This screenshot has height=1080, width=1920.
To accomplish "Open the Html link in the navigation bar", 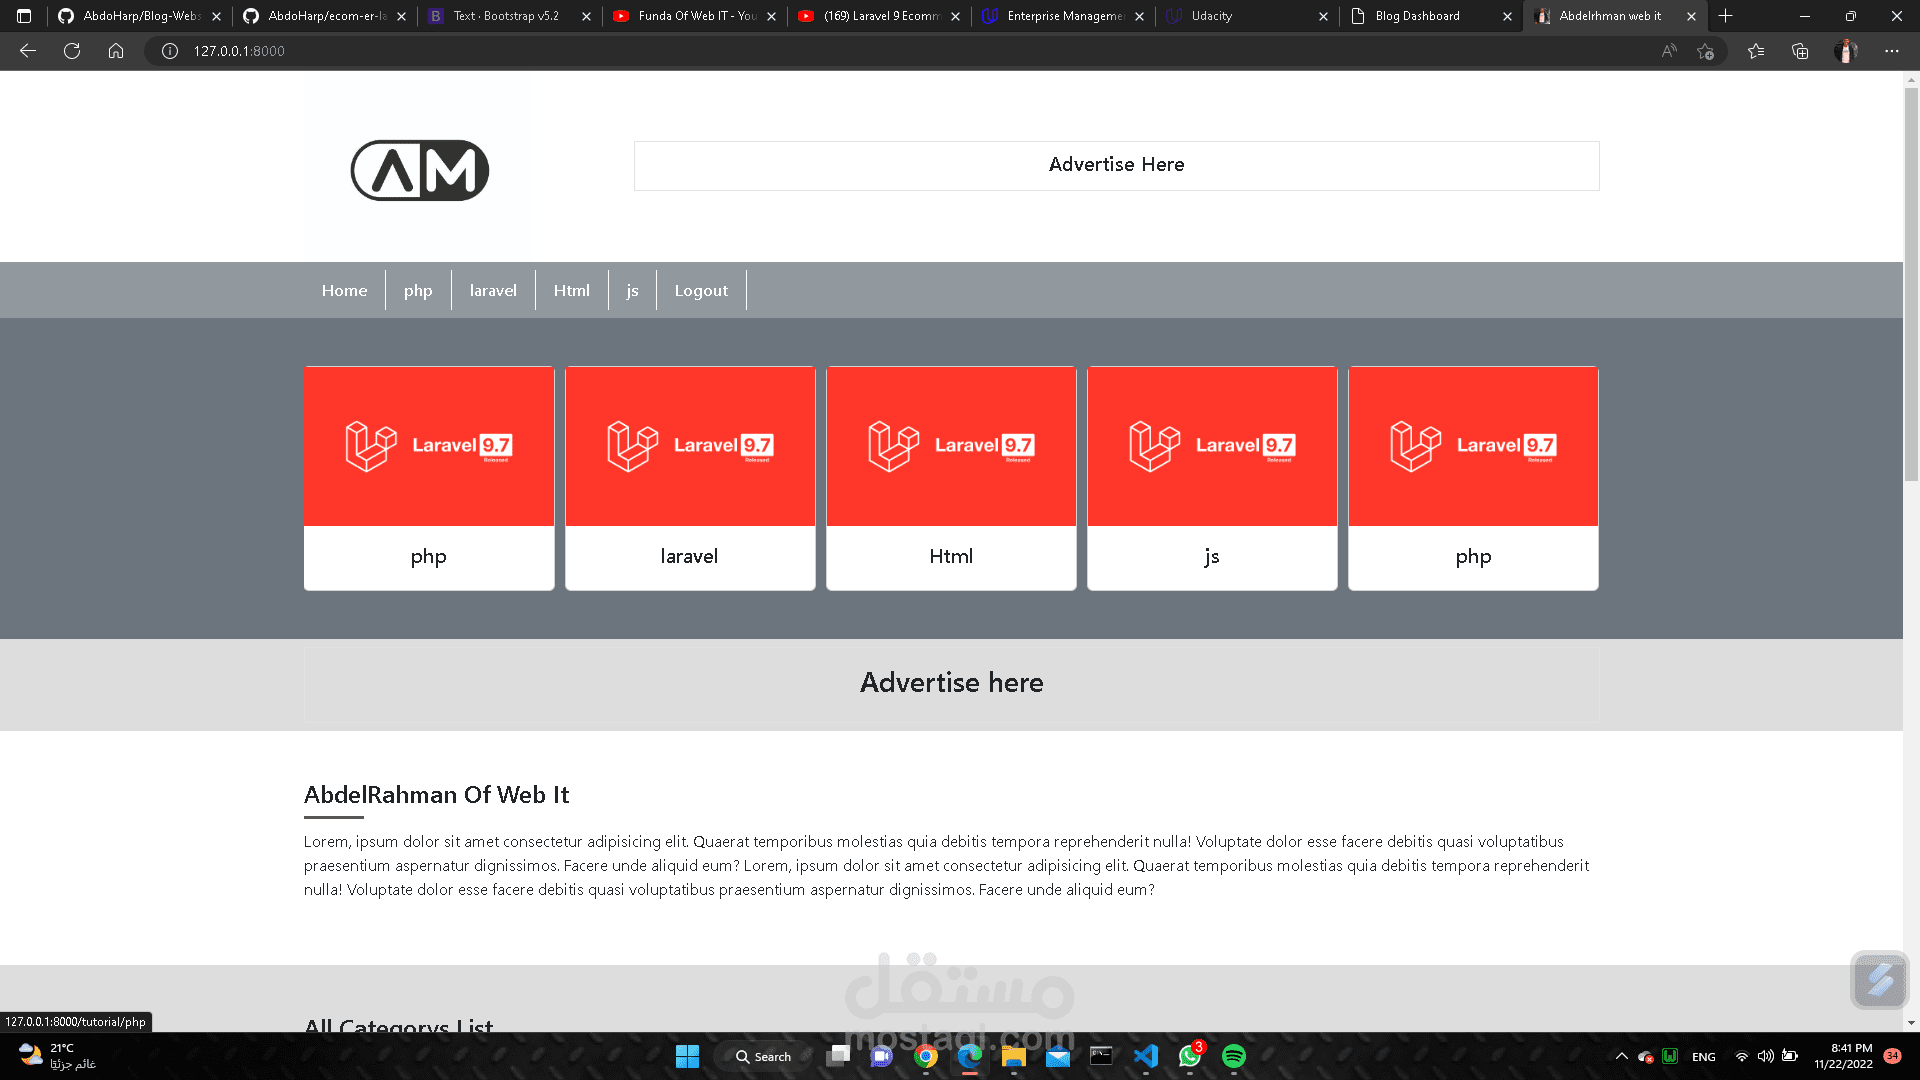I will tap(572, 290).
